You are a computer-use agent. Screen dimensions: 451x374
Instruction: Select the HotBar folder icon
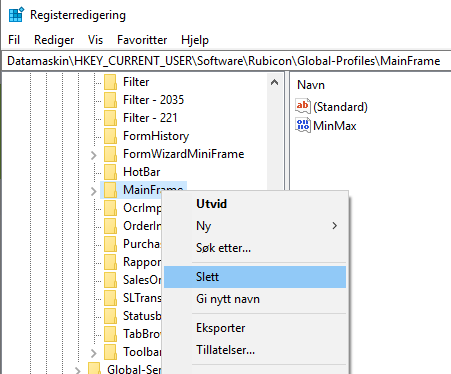click(110, 172)
